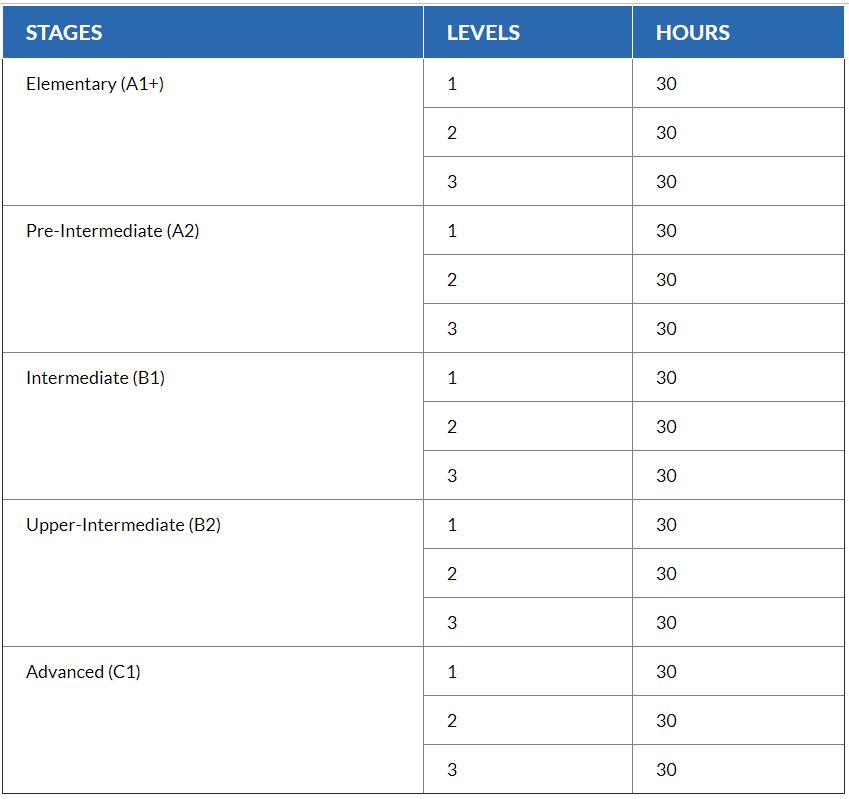Click the HOURS column header
Screen dimensions: 849x799
click(739, 32)
